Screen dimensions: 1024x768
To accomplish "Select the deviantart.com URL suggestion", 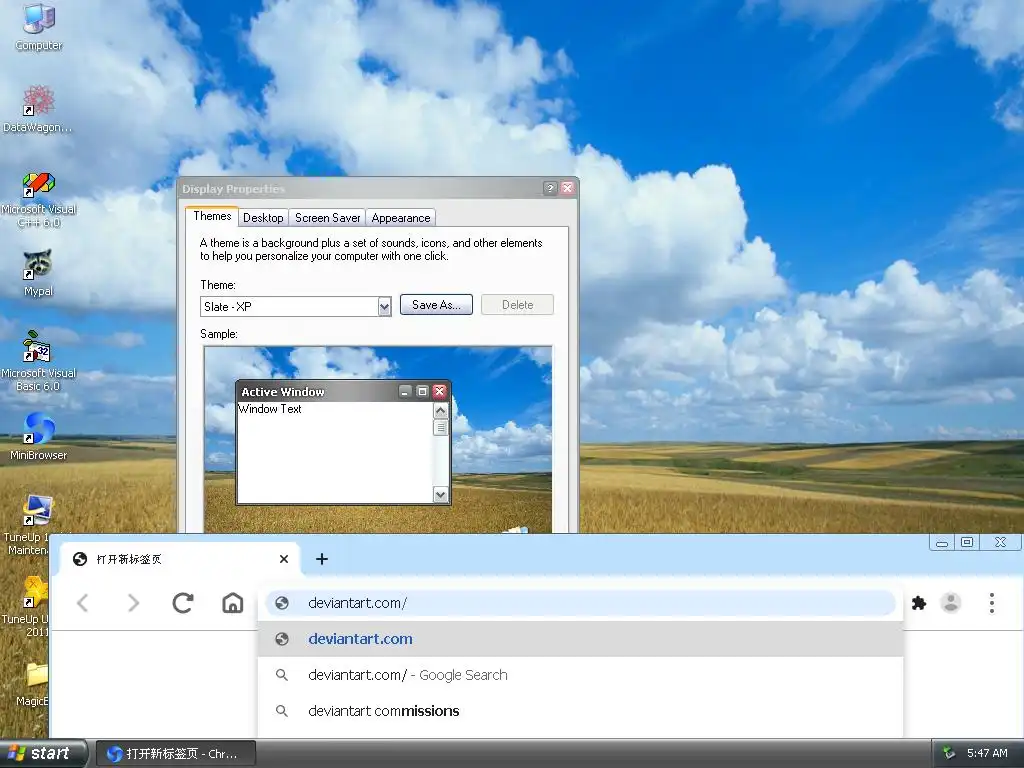I will (580, 639).
